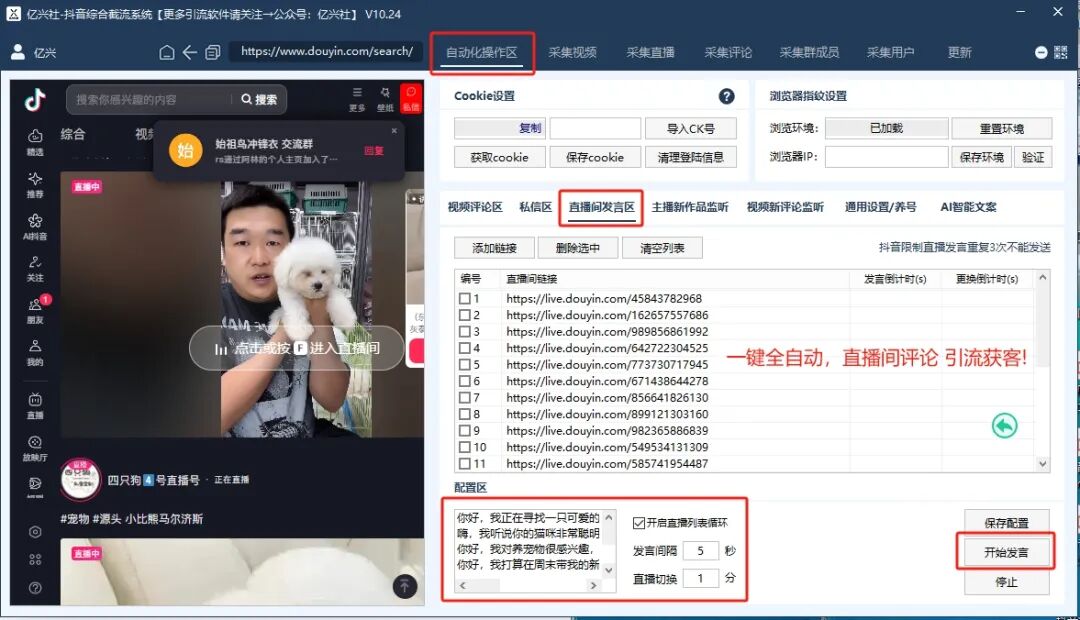
Task: Tick the checkbox for live link row 2
Action: [465, 316]
